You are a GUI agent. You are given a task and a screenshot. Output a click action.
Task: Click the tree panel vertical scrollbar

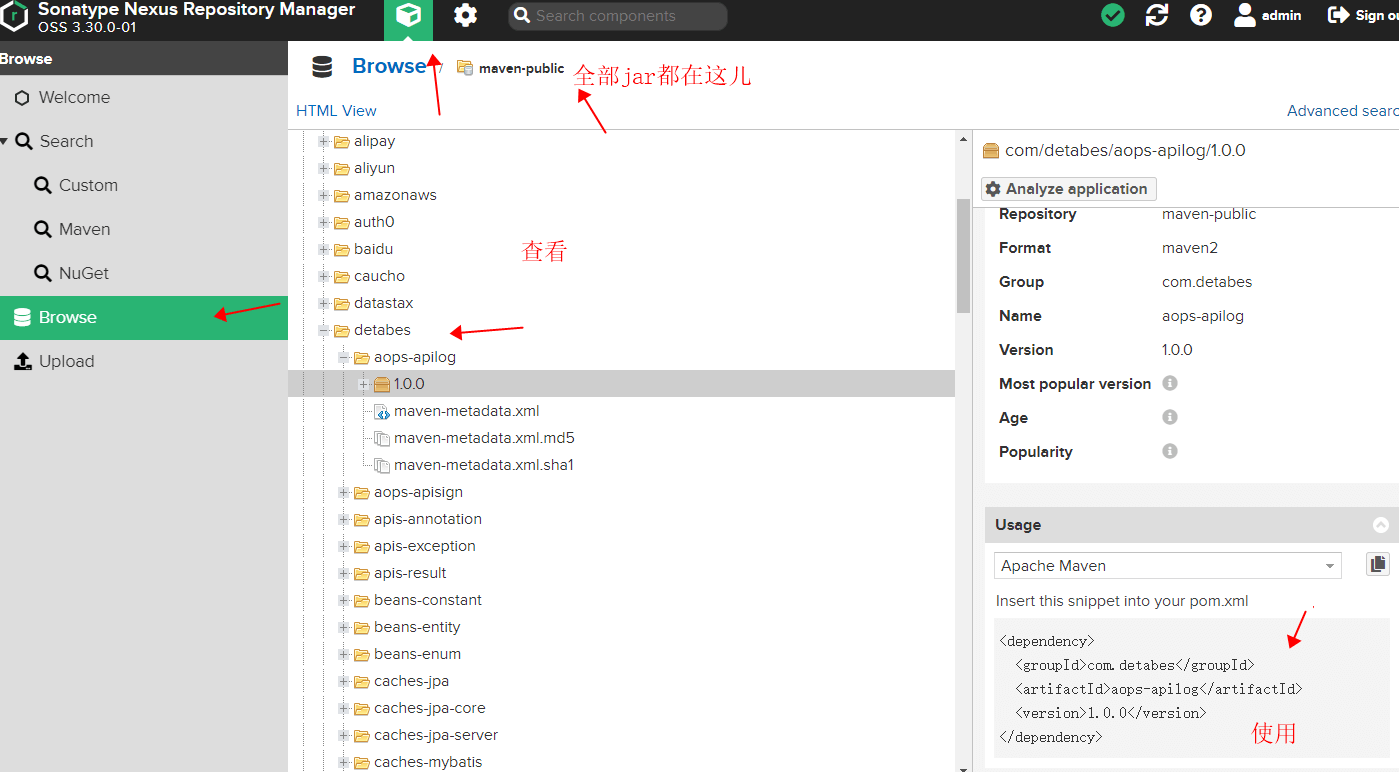pyautogui.click(x=963, y=256)
